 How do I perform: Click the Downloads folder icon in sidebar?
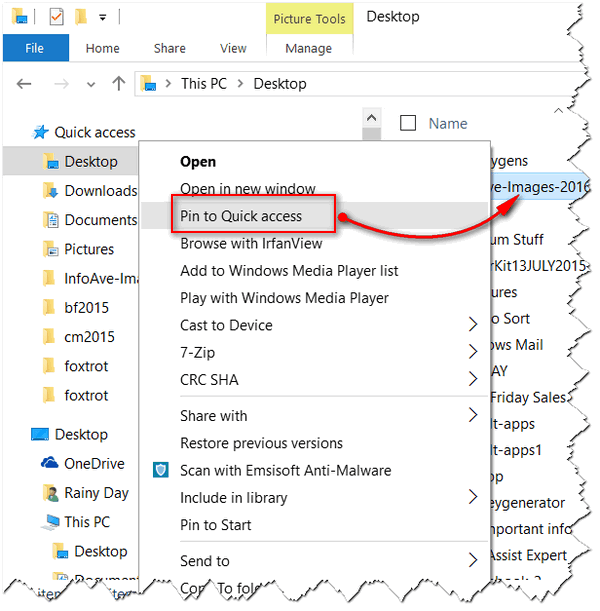coord(50,191)
